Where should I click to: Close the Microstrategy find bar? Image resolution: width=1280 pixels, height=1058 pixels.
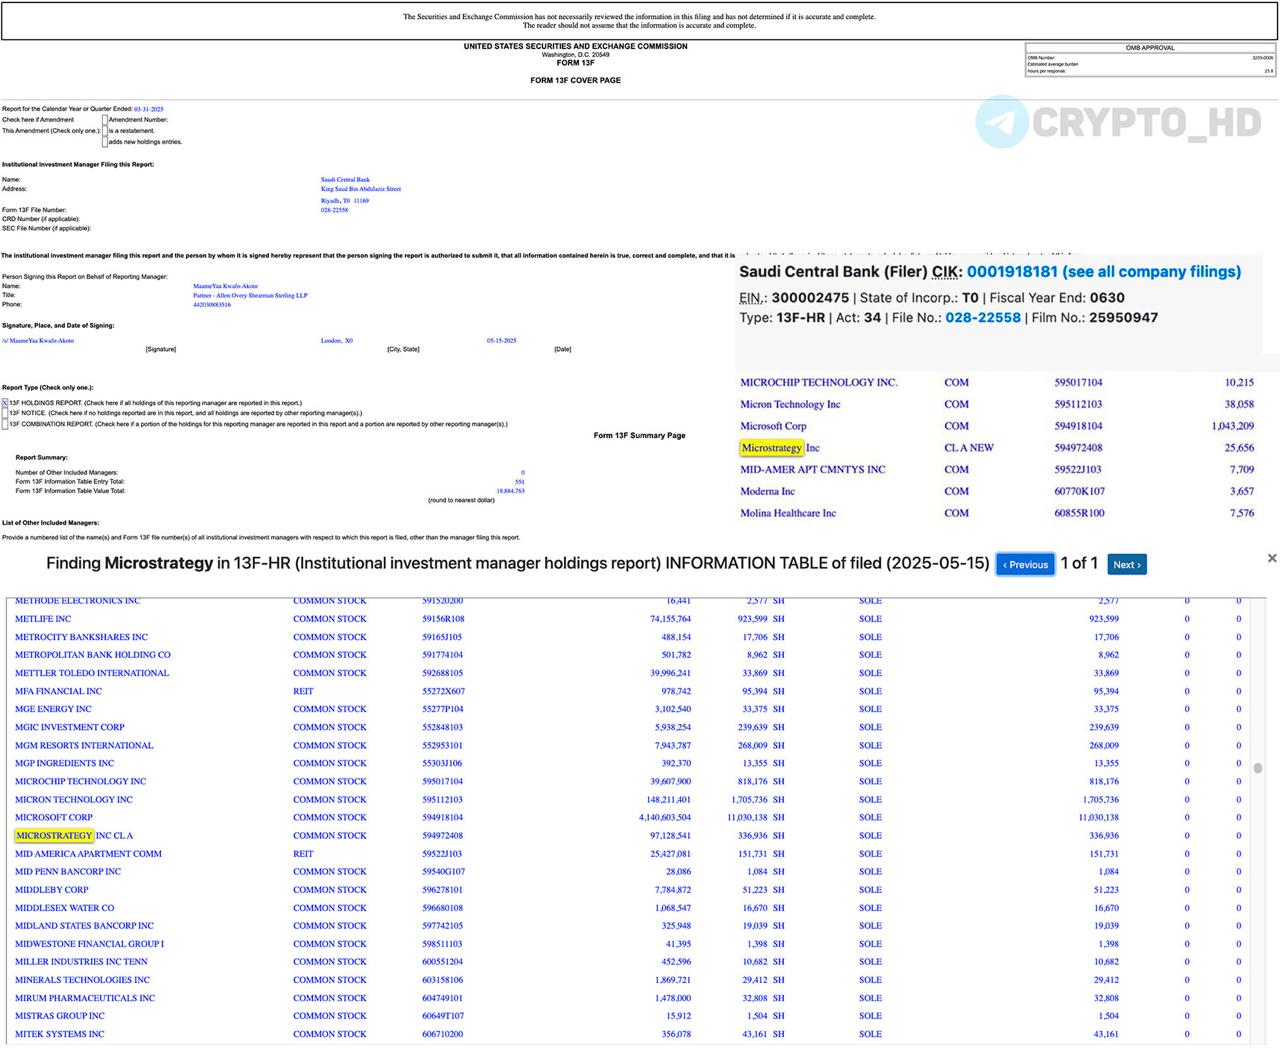pyautogui.click(x=1272, y=558)
